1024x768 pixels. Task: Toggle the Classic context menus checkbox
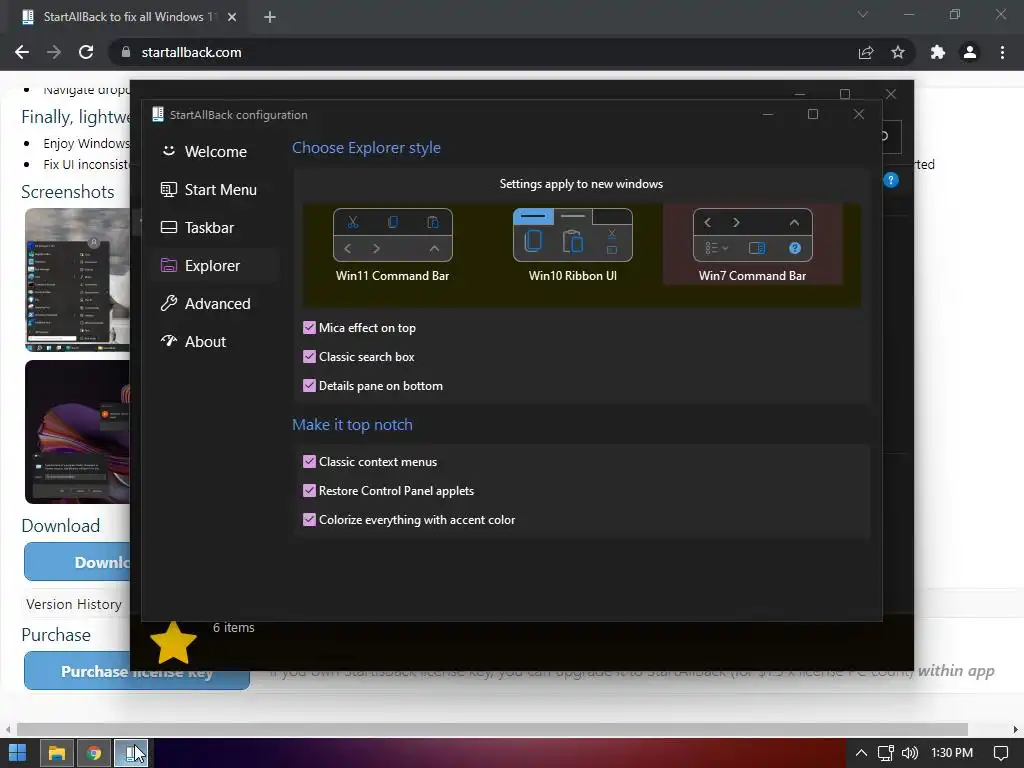click(310, 462)
